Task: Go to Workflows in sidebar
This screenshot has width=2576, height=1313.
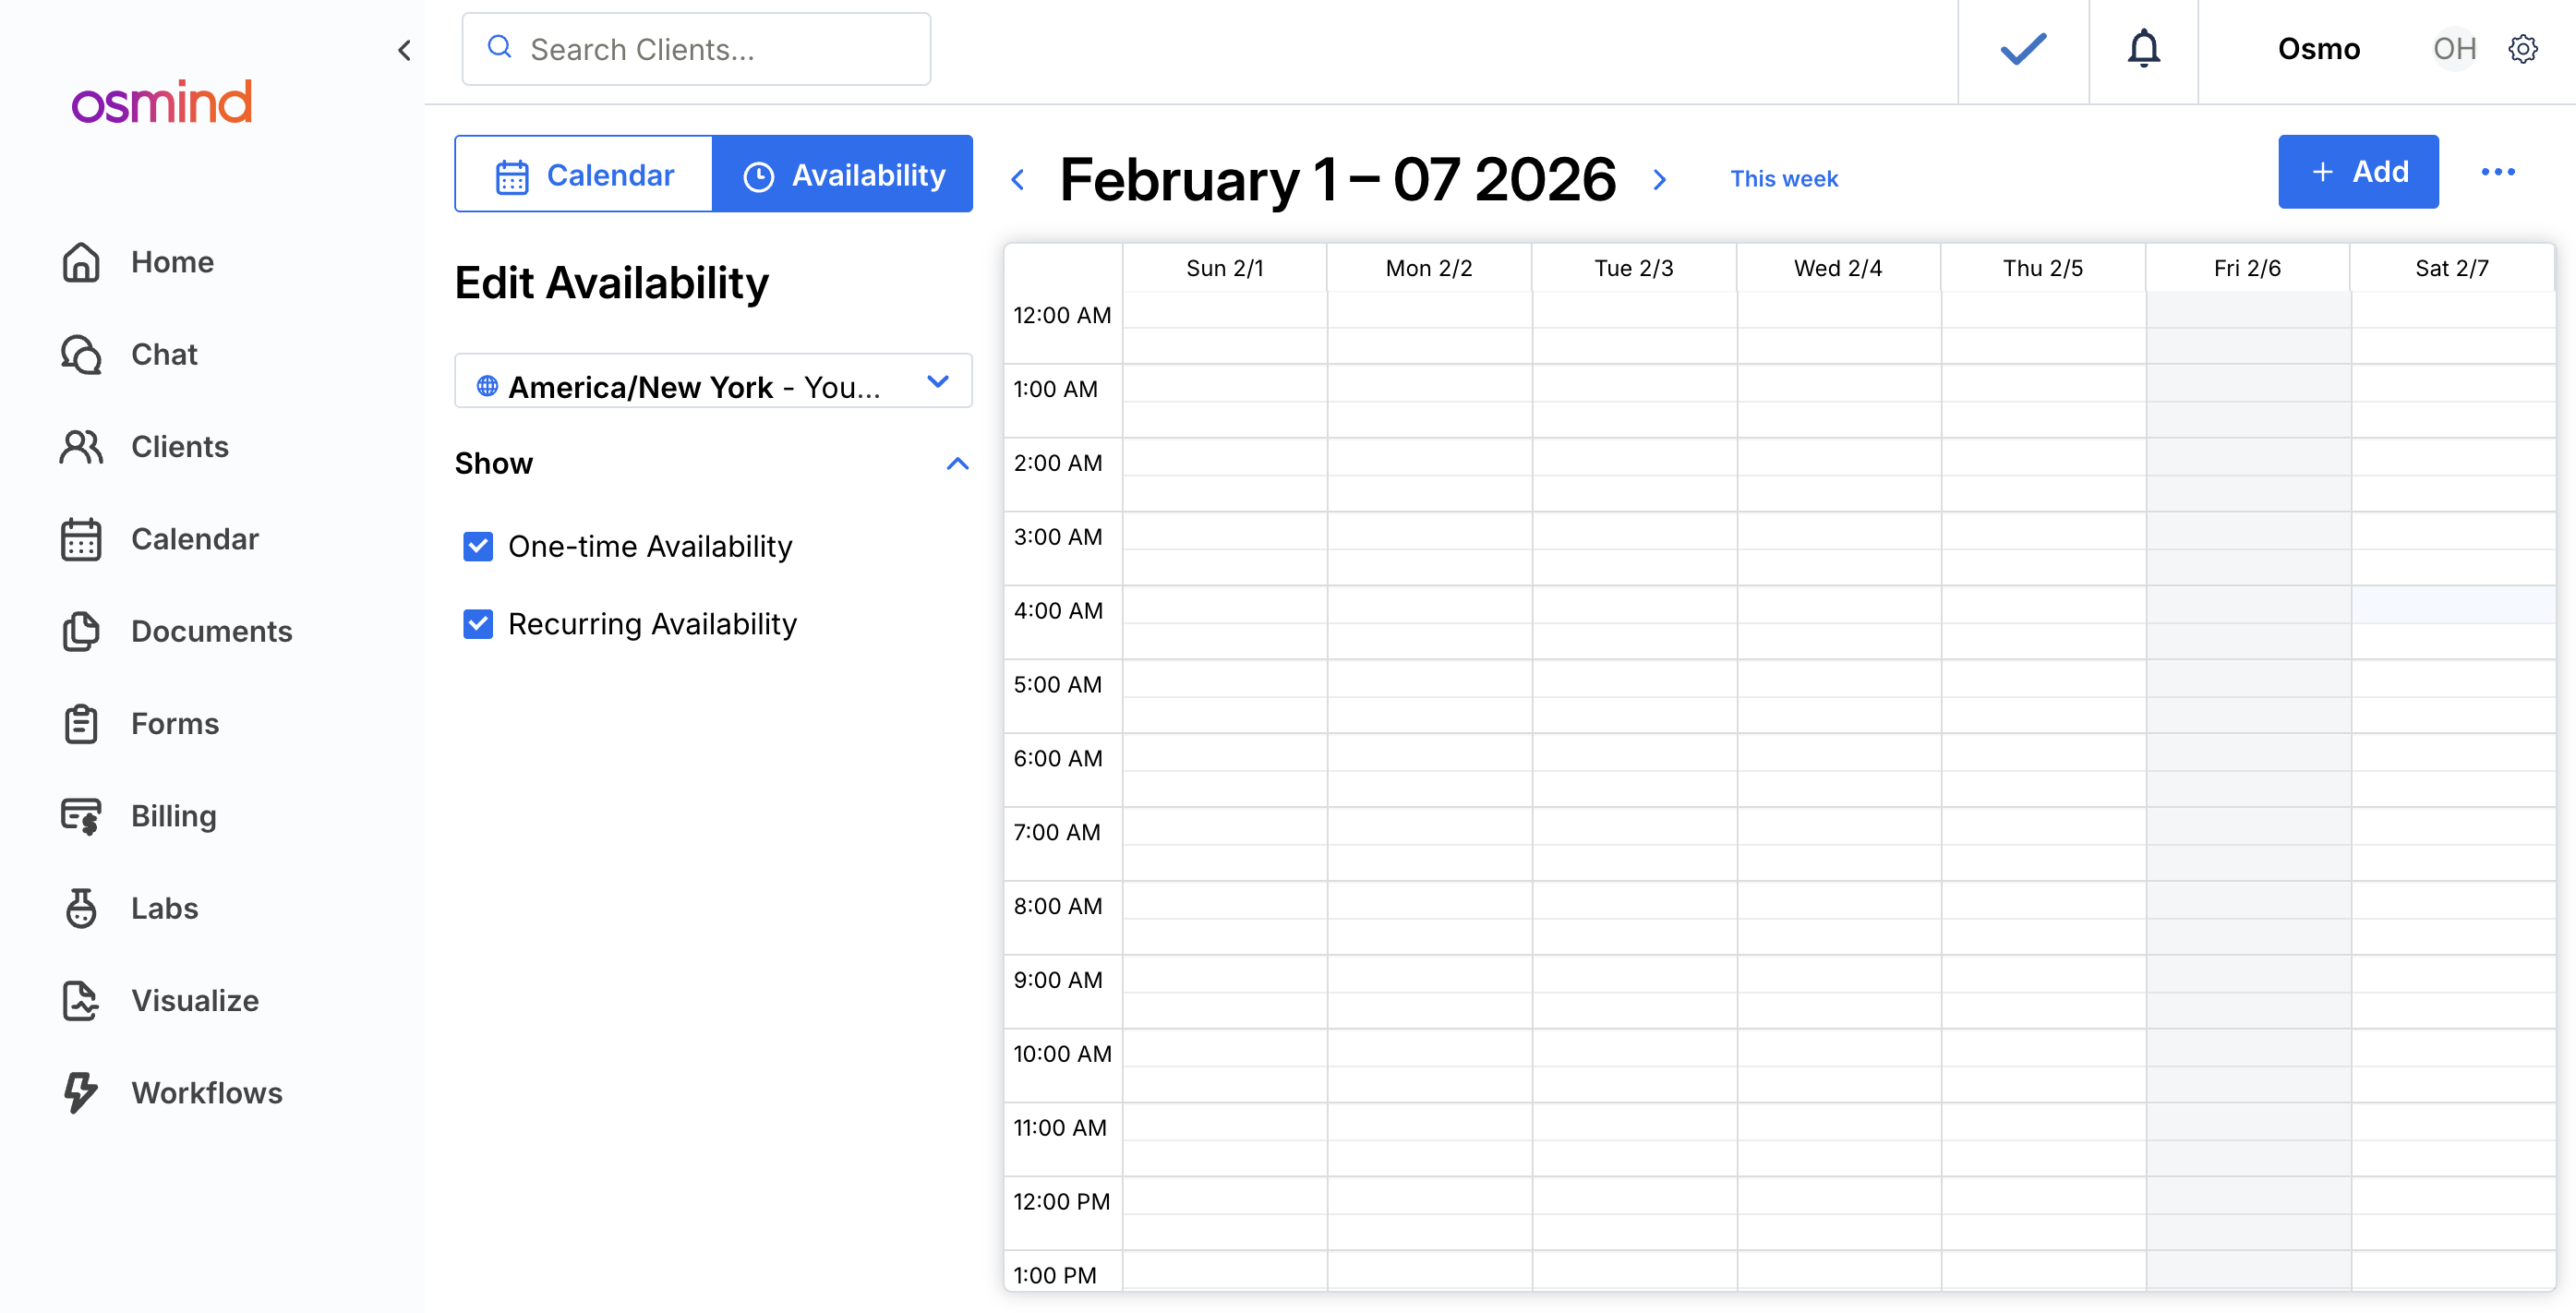Action: click(x=207, y=1093)
